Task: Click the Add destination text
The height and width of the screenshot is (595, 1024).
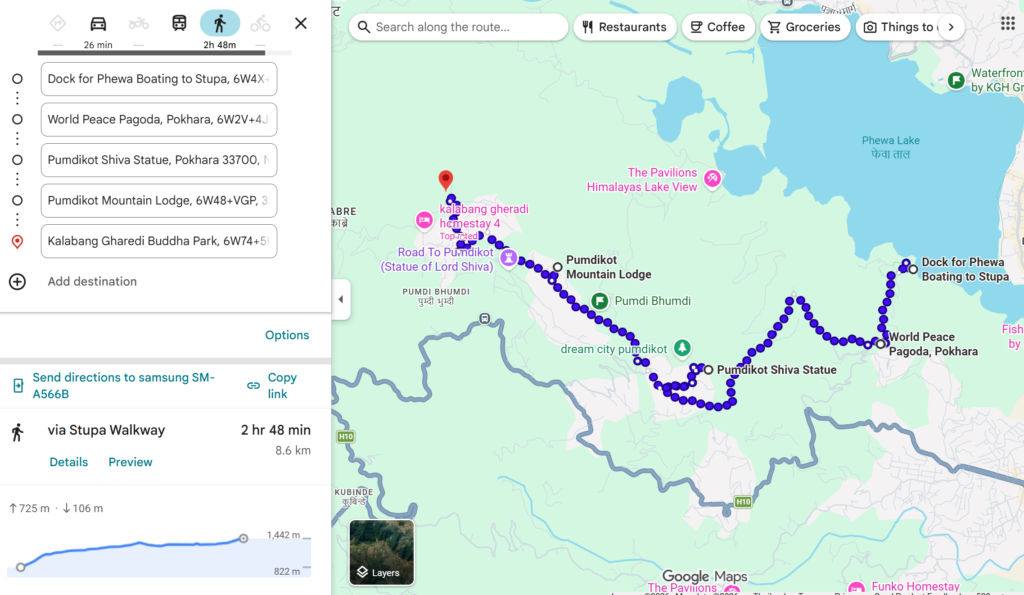Action: (x=92, y=281)
